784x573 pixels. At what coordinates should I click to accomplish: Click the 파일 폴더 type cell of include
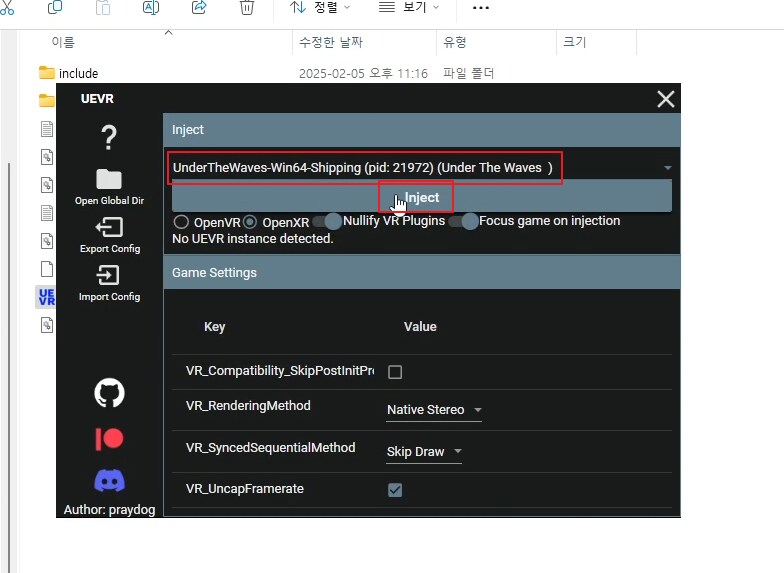[468, 74]
